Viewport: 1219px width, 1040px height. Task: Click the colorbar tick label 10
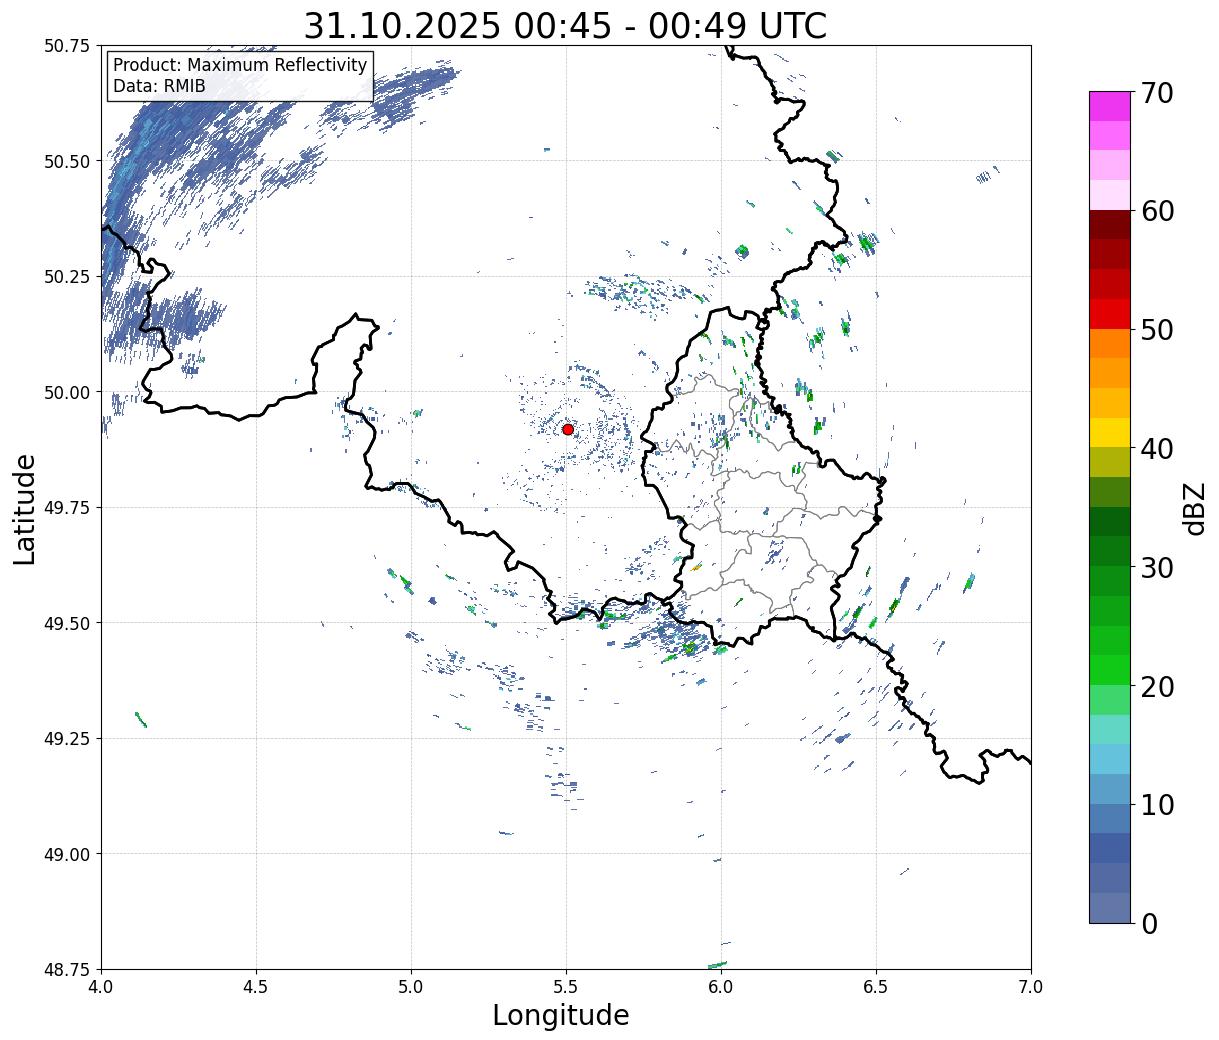tap(1156, 804)
